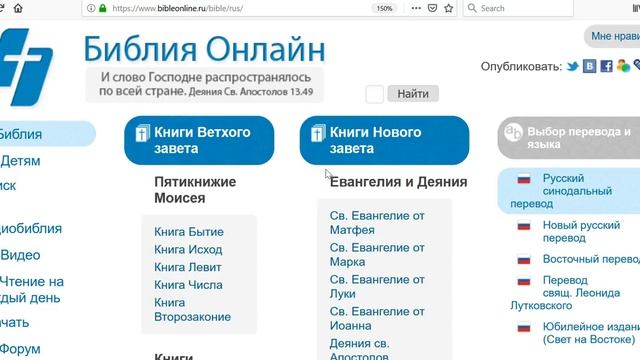This screenshot has width=640, height=360.
Task: Open the Книга Левит link
Action: [188, 267]
